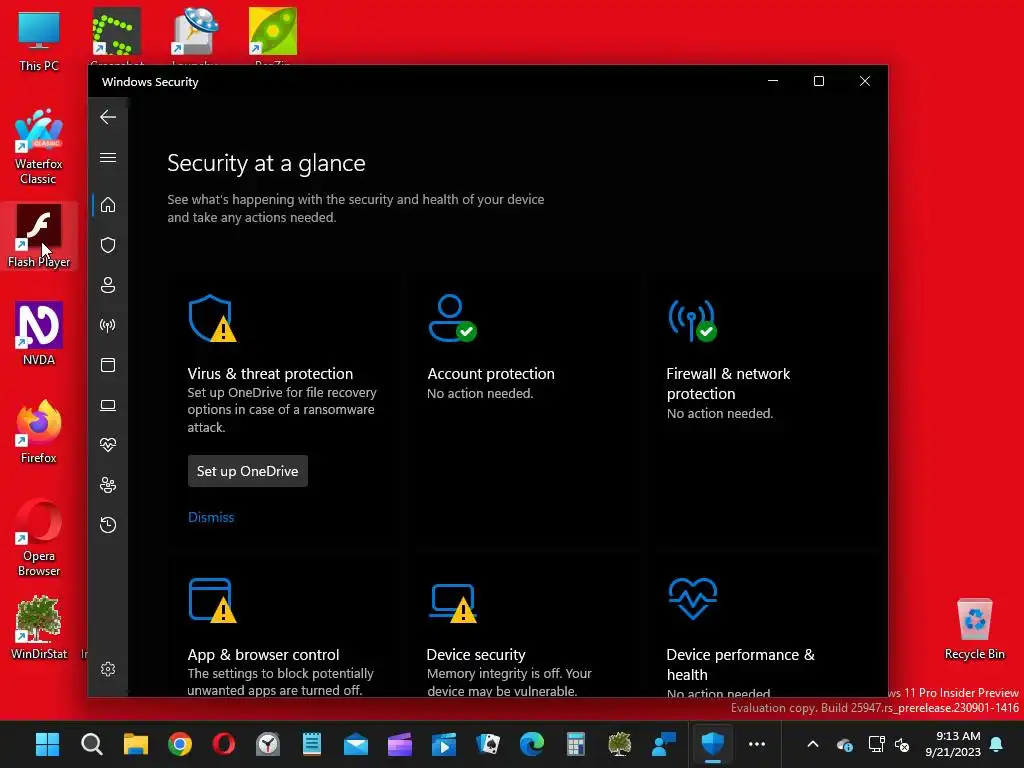Open Virus & threat protection shield sidebar icon
Screen dimensions: 1024x768
[x=108, y=245]
